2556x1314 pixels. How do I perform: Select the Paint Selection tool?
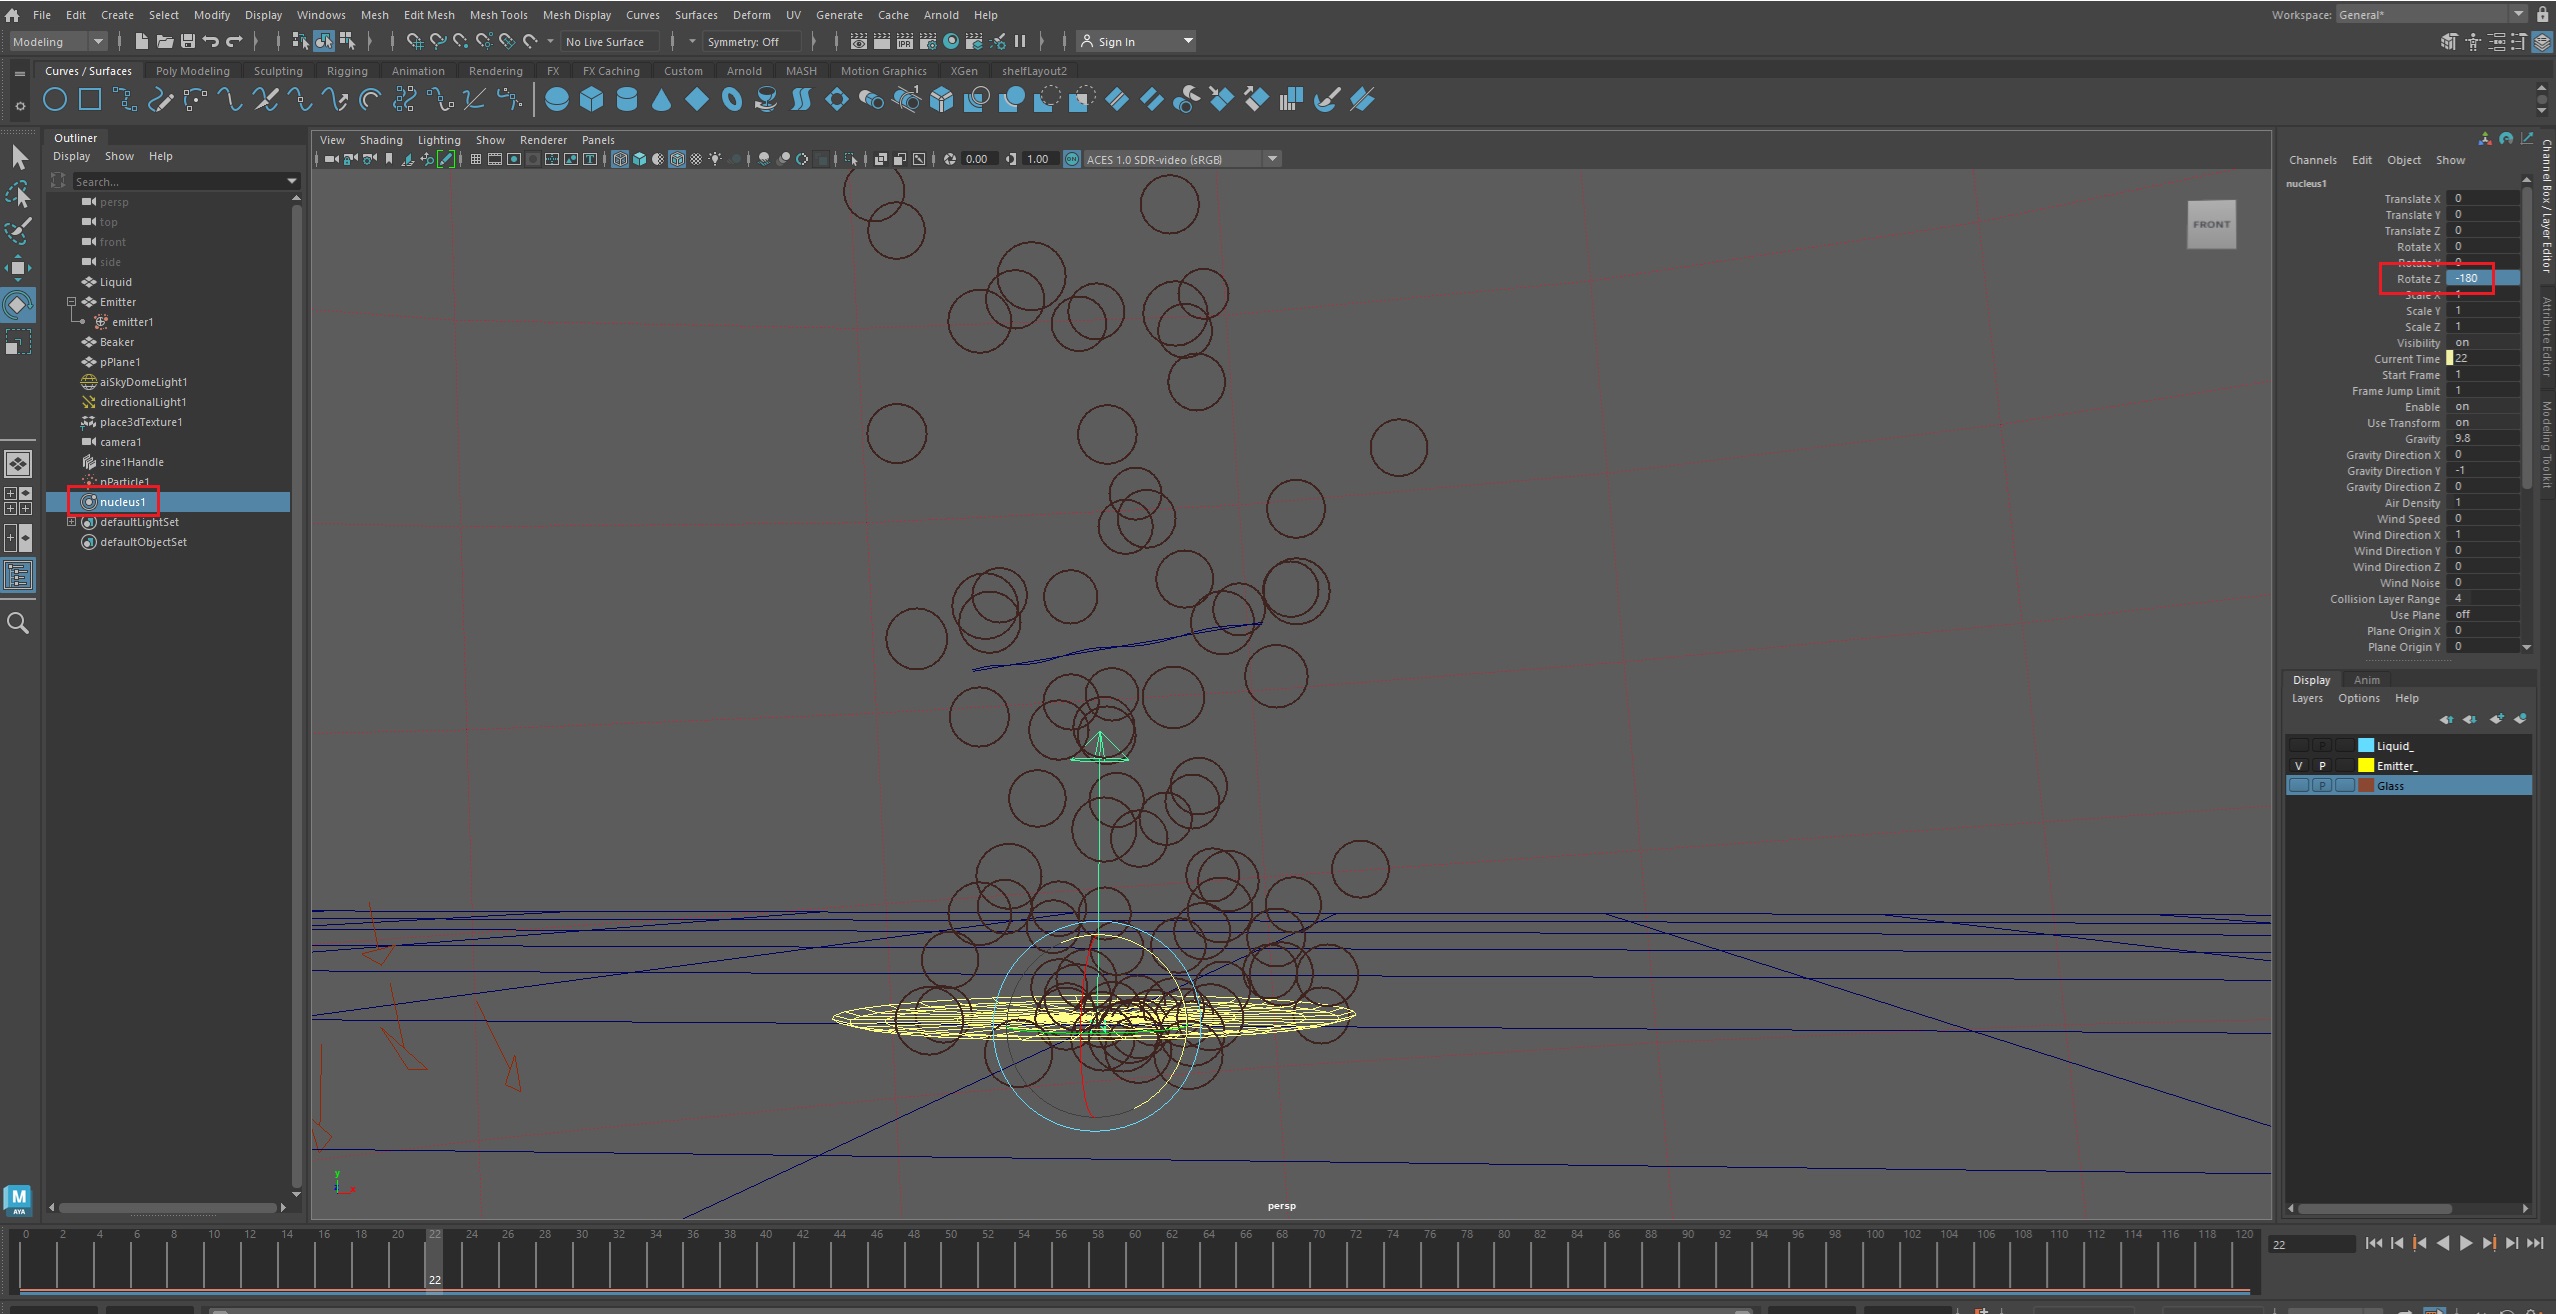(18, 231)
